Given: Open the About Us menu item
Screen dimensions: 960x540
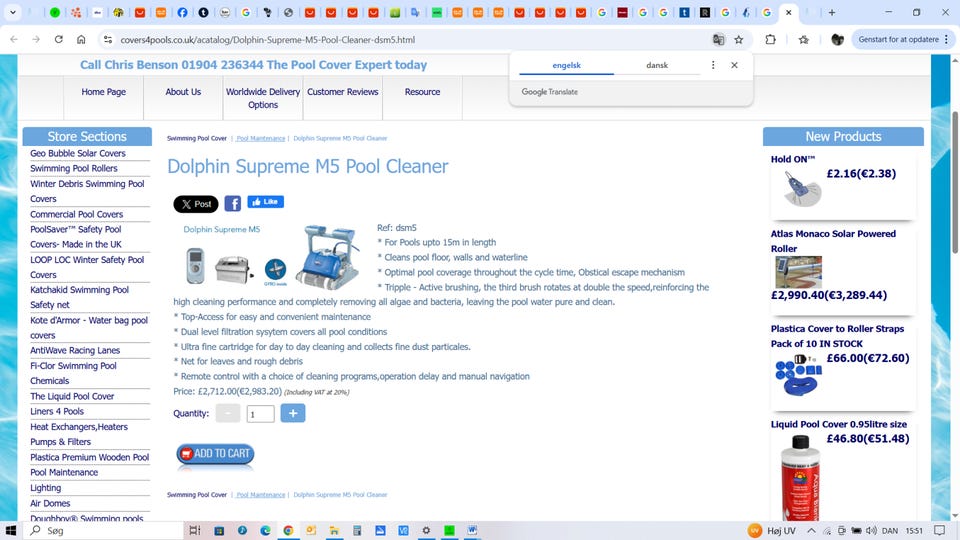Looking at the screenshot, I should point(183,92).
